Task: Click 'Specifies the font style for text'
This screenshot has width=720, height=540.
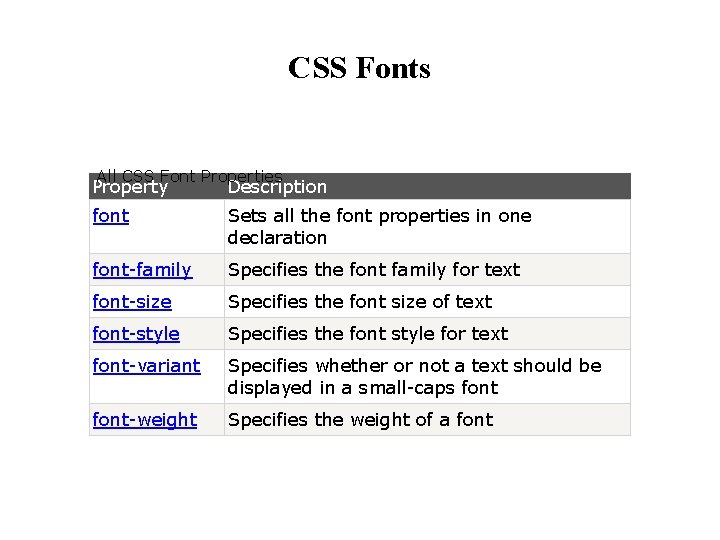Action: click(x=368, y=334)
